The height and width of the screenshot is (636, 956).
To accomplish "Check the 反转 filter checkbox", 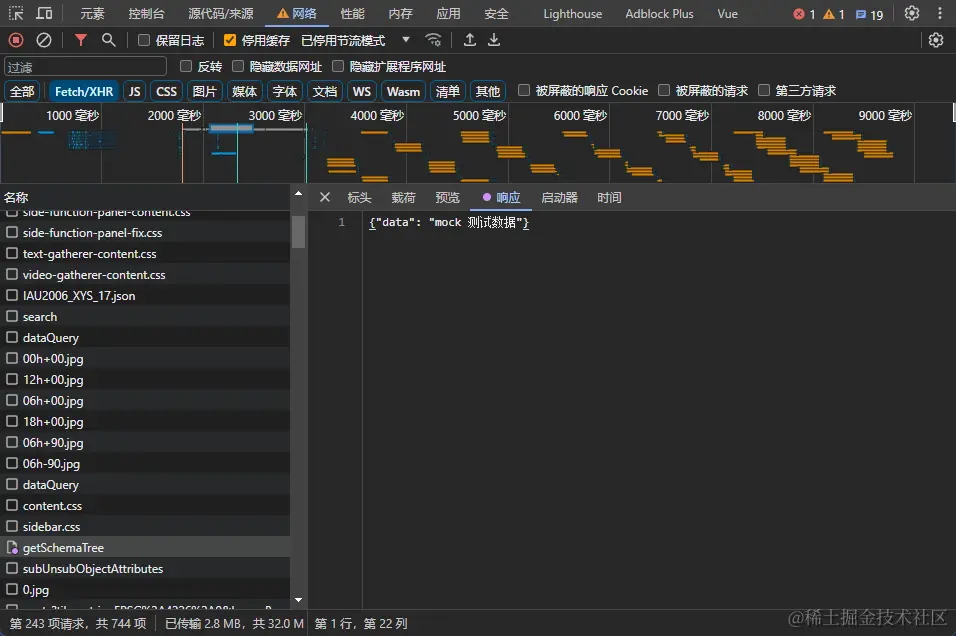I will (186, 66).
